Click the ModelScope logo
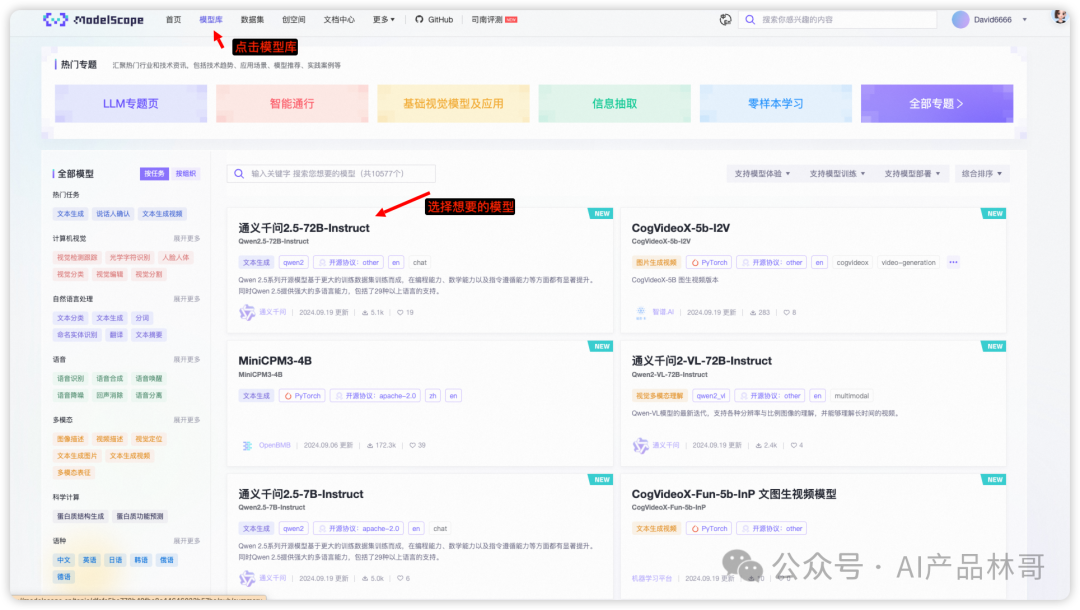Viewport: 1080px width, 610px height. [x=94, y=20]
